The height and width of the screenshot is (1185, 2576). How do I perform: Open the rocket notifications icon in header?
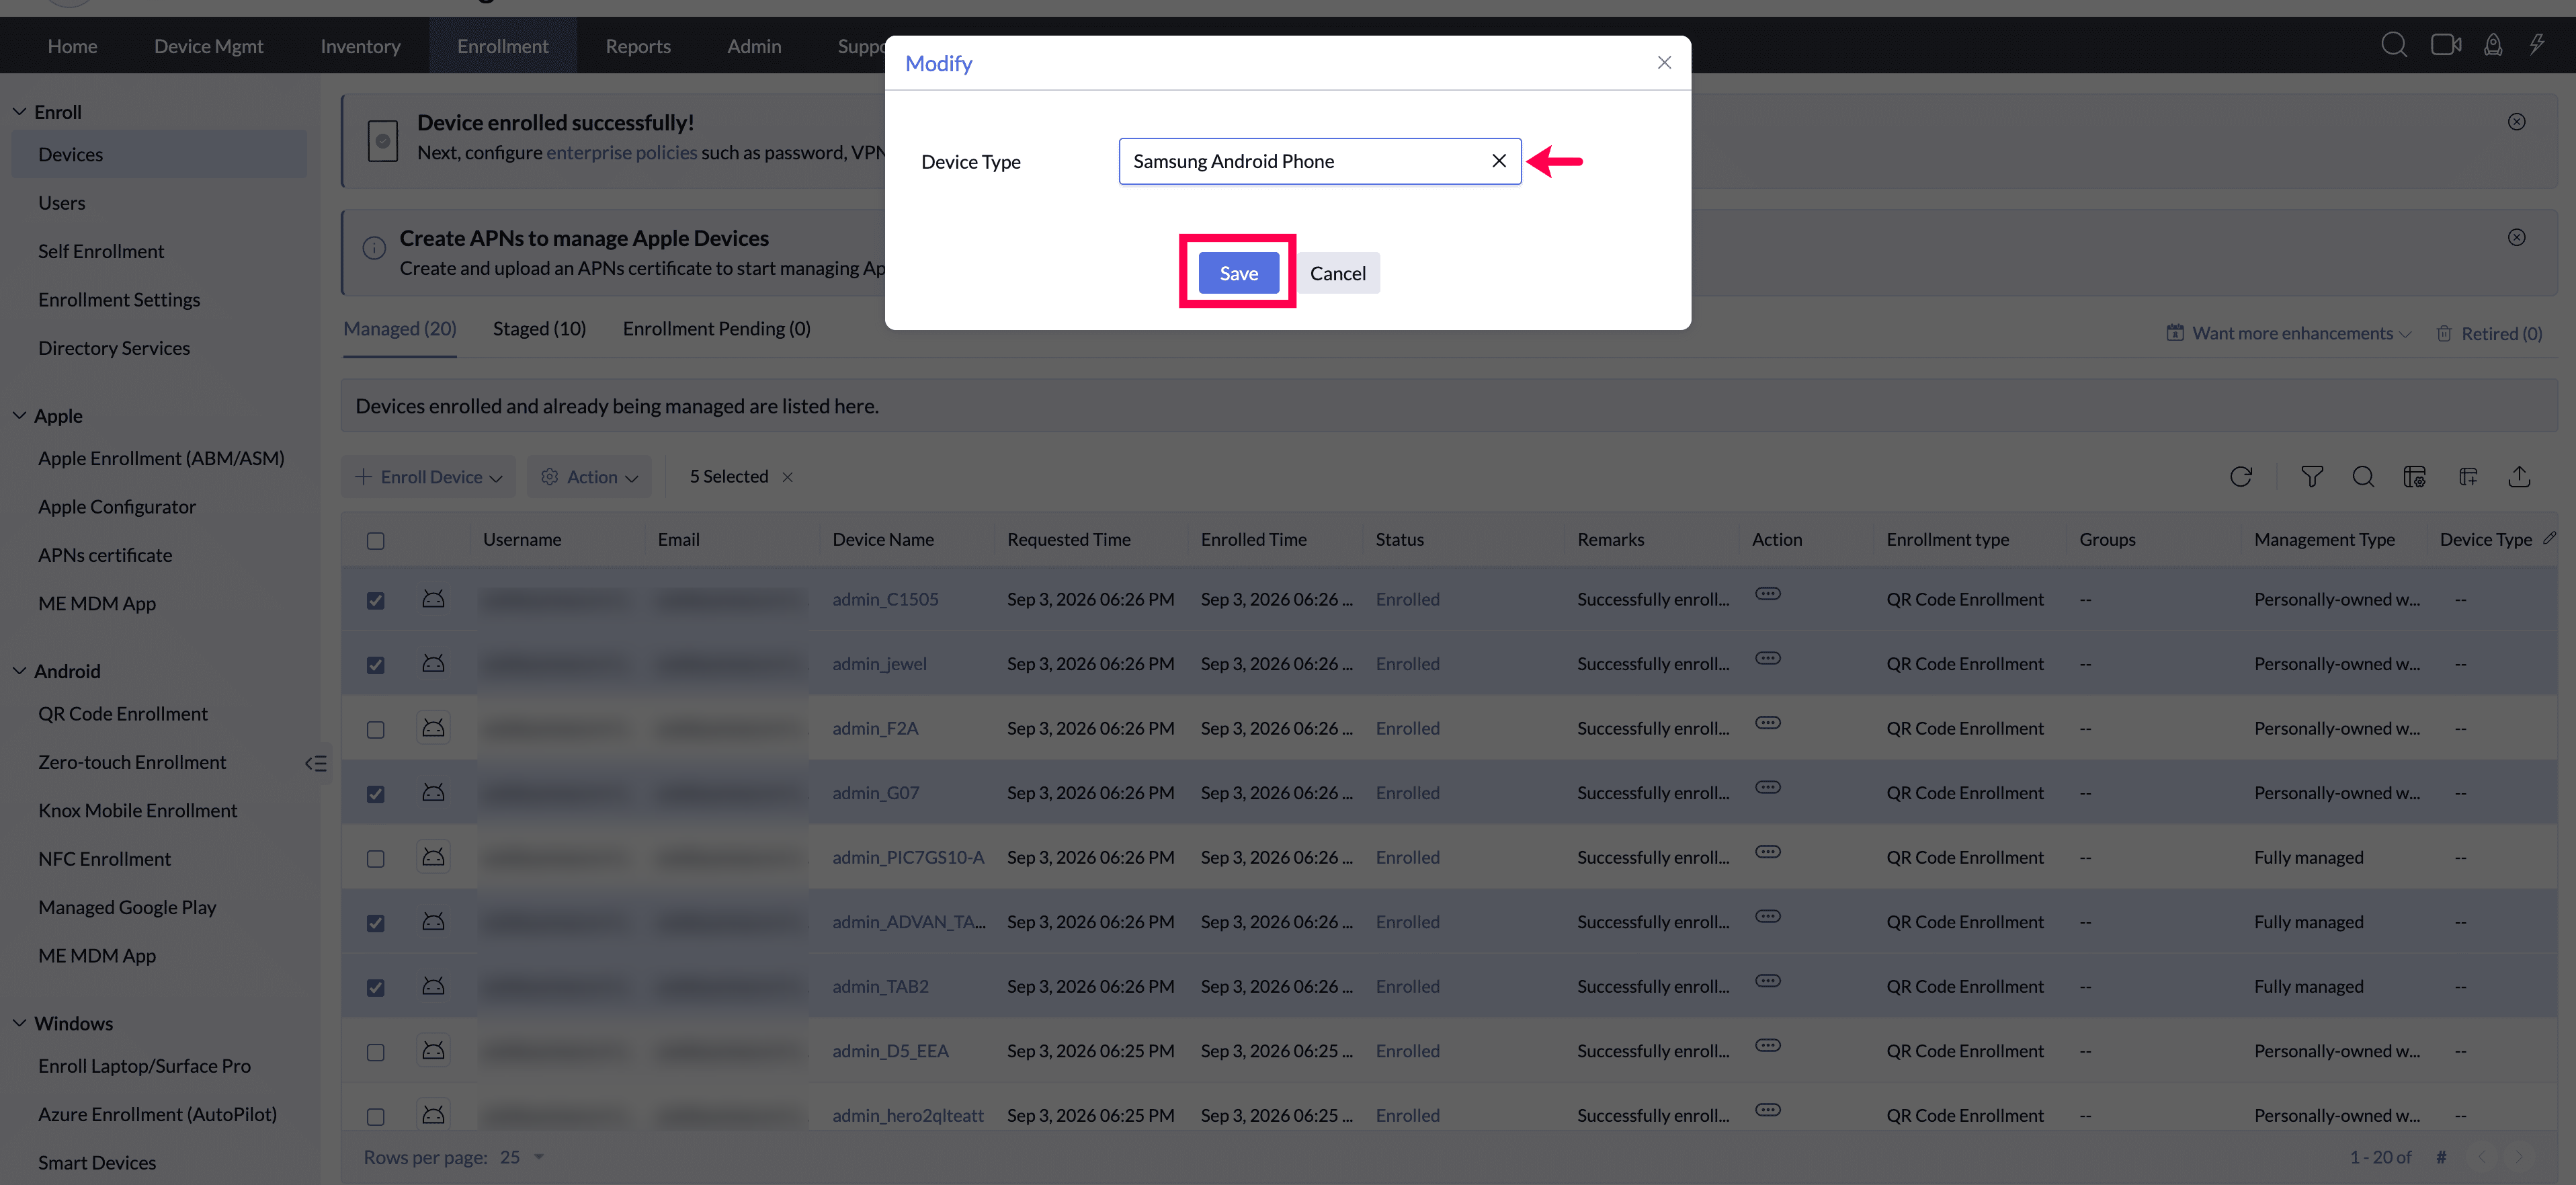tap(2493, 45)
